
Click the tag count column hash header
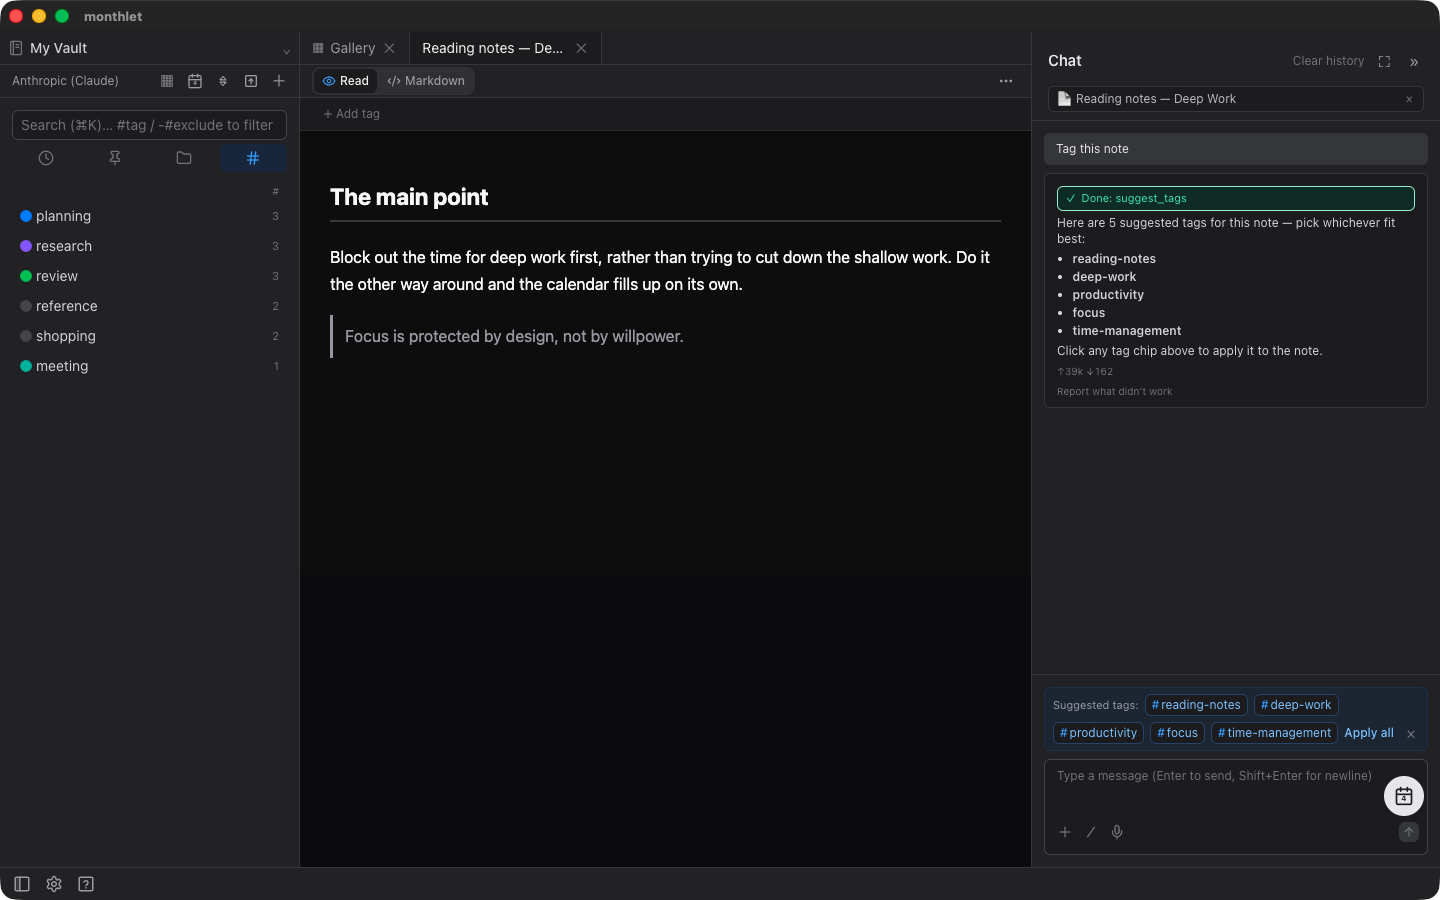(x=275, y=191)
